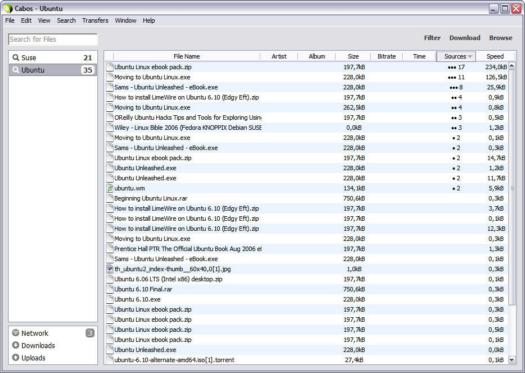This screenshot has height=373, width=525.
Task: Click the file icon of Ubuntu 6.10.exe
Action: (x=110, y=299)
